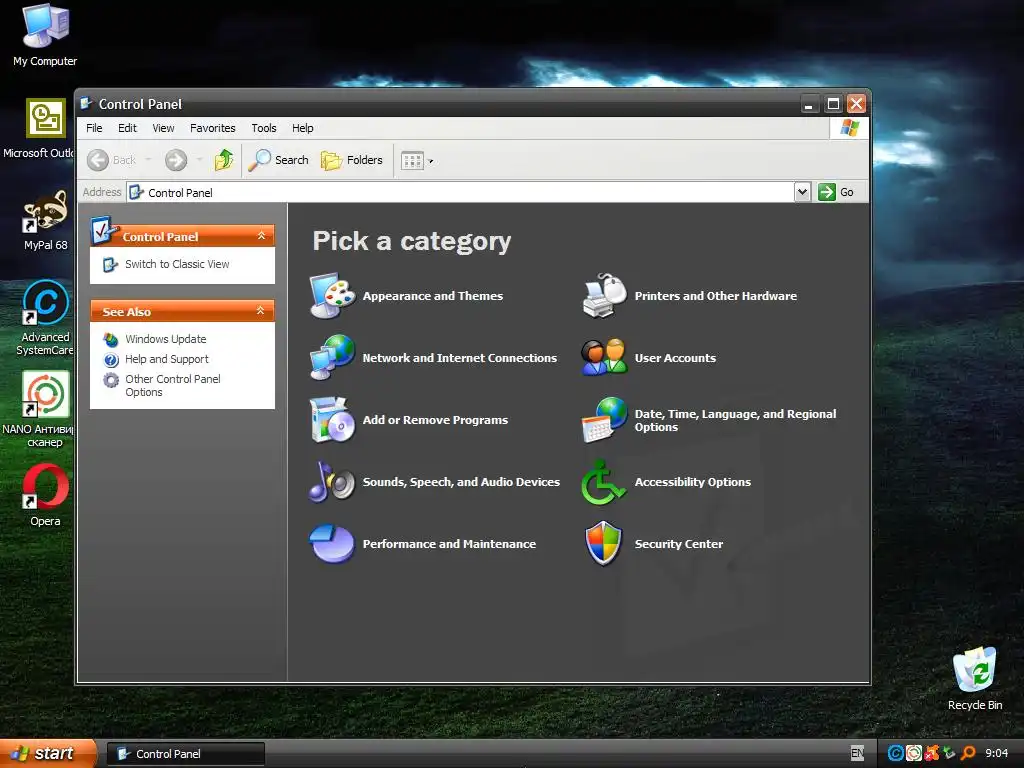The image size is (1024, 768).
Task: Expand the Address bar dropdown
Action: [803, 192]
